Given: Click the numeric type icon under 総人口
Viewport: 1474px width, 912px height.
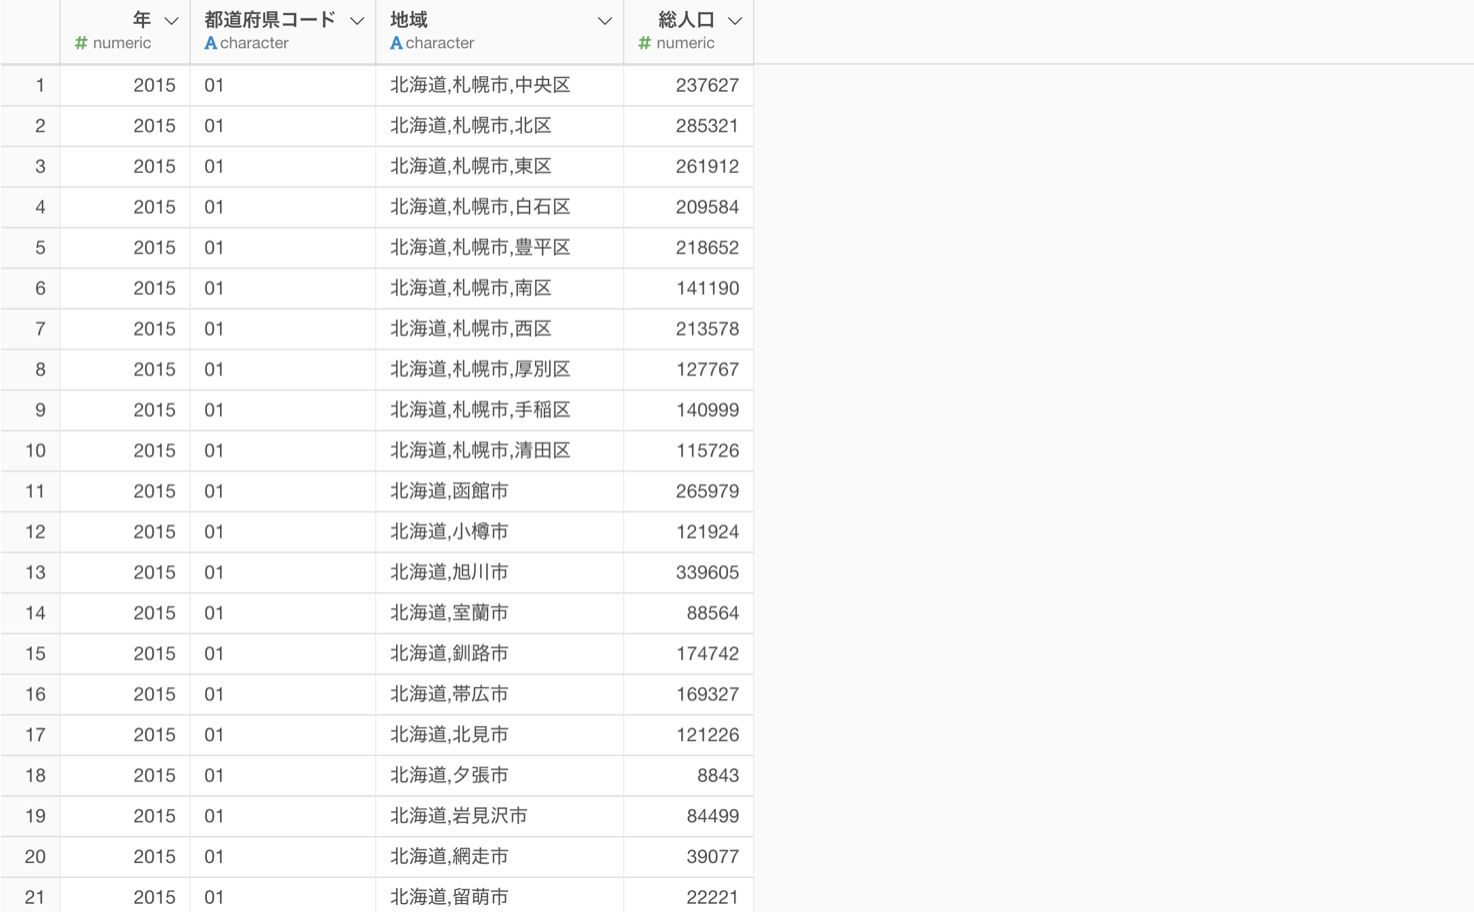Looking at the screenshot, I should click(x=644, y=43).
